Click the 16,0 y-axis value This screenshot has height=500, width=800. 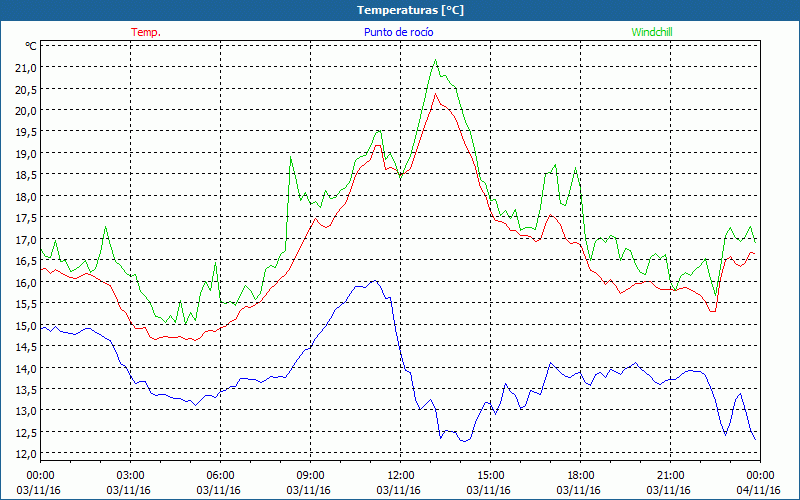tap(27, 282)
